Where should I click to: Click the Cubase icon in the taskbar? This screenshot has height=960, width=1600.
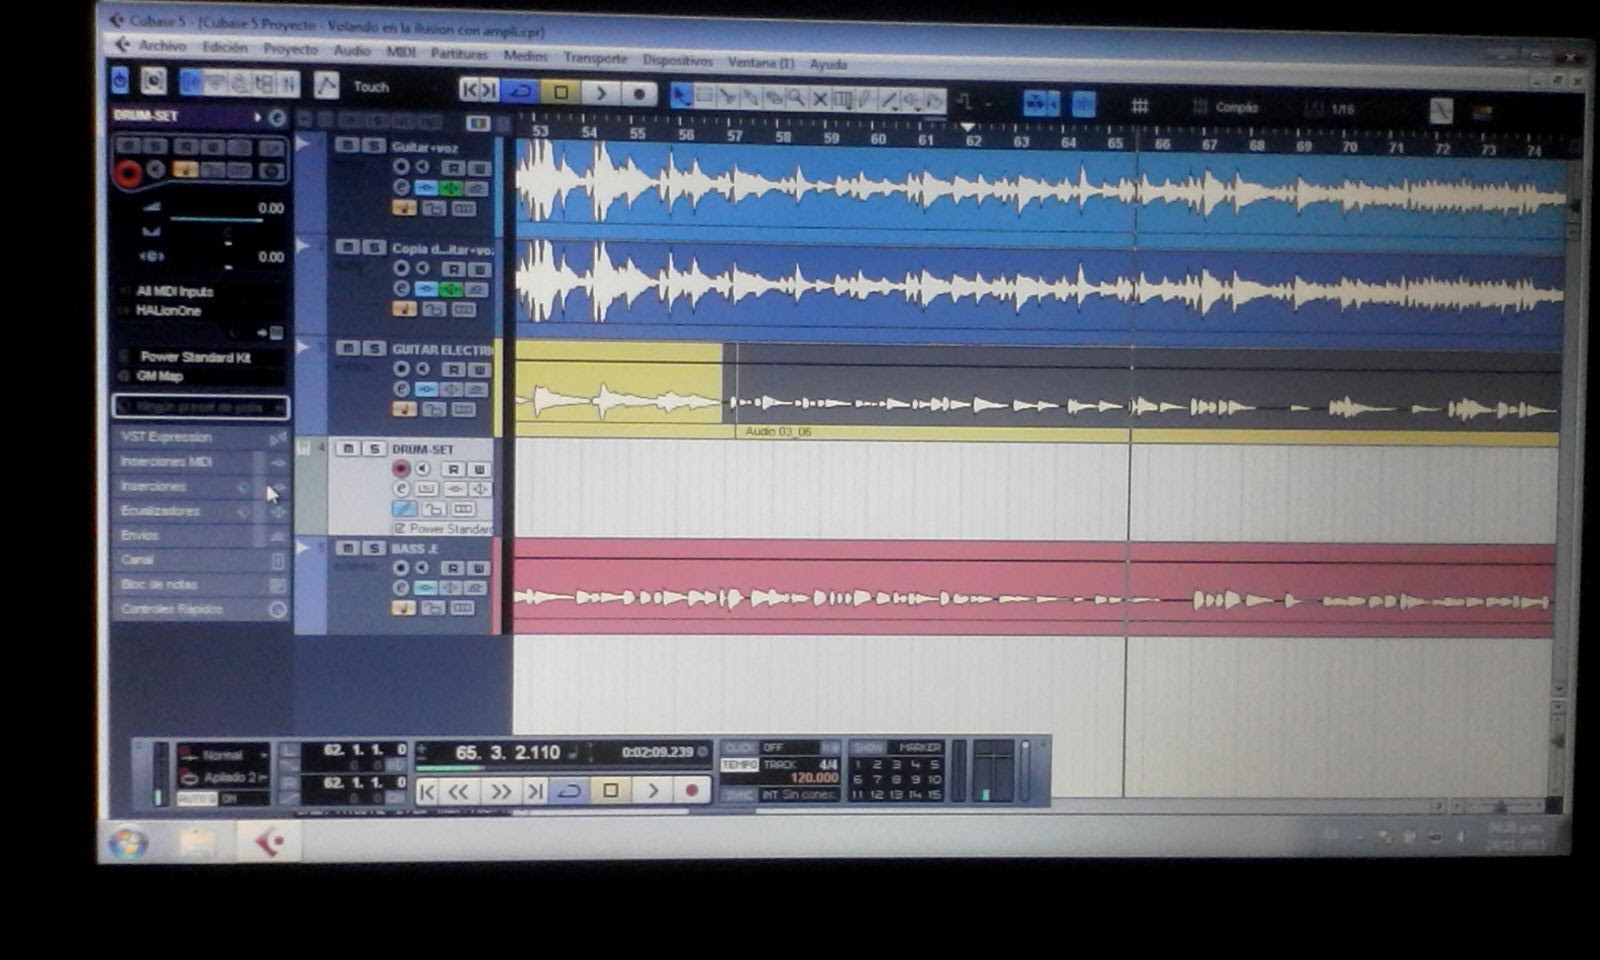(x=269, y=842)
